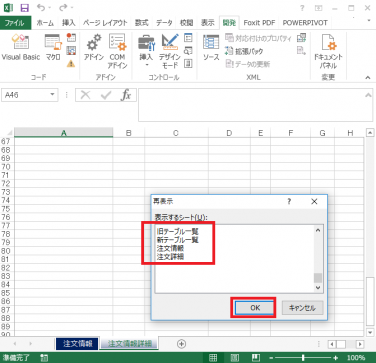
Task: Toggle デザインモード (Design Mode)
Action: point(170,51)
